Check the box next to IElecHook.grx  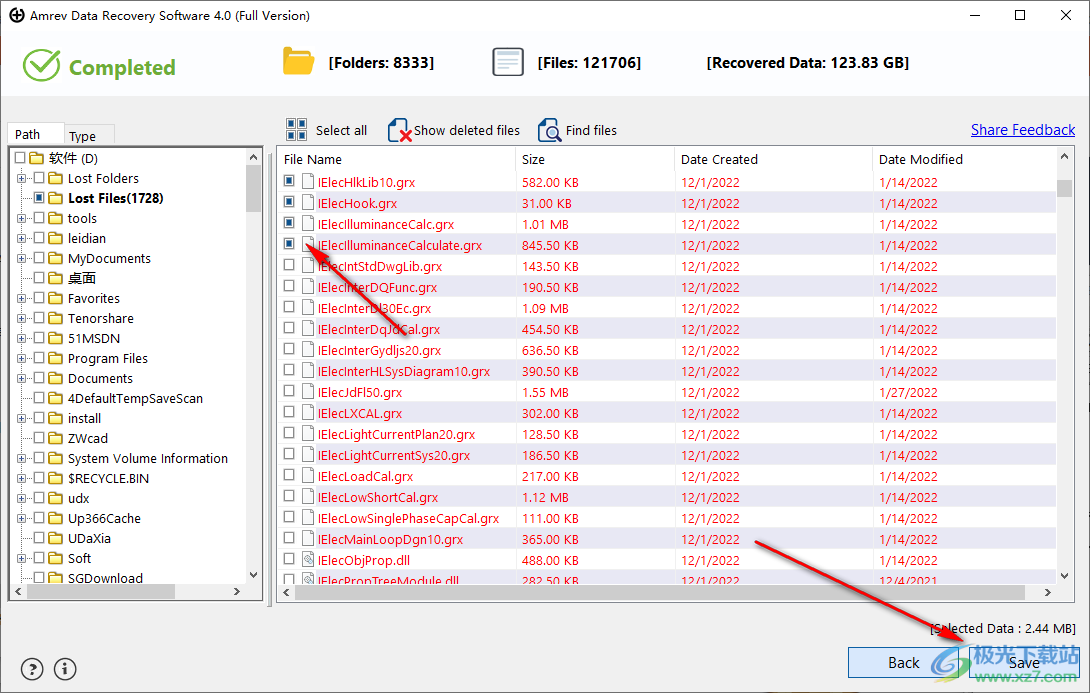tap(290, 201)
